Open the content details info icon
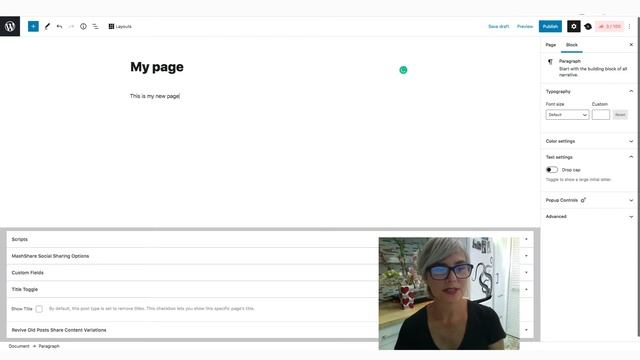 [x=83, y=27]
